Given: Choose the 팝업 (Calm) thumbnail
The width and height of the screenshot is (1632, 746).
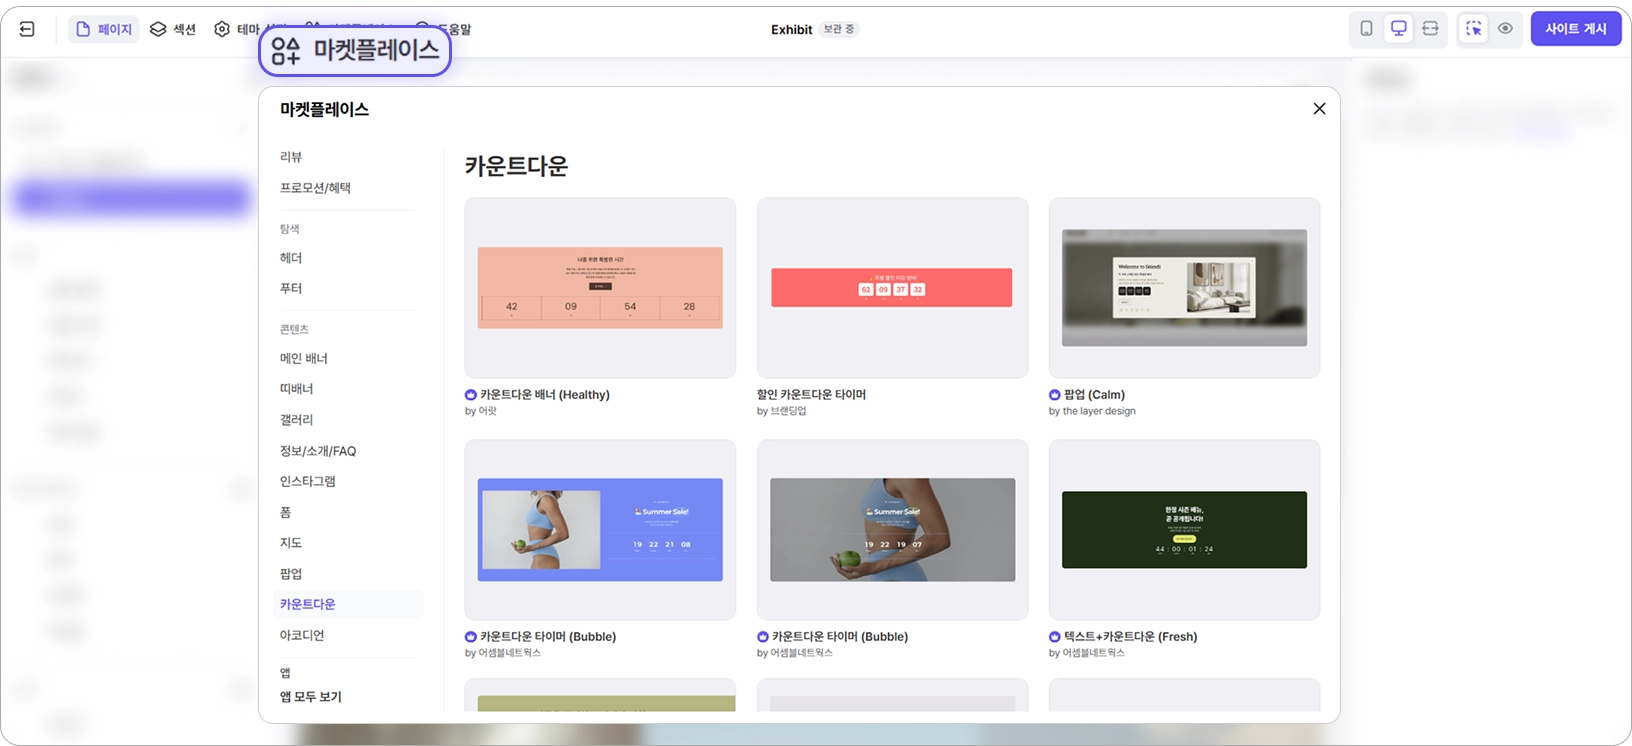Looking at the screenshot, I should (x=1184, y=288).
